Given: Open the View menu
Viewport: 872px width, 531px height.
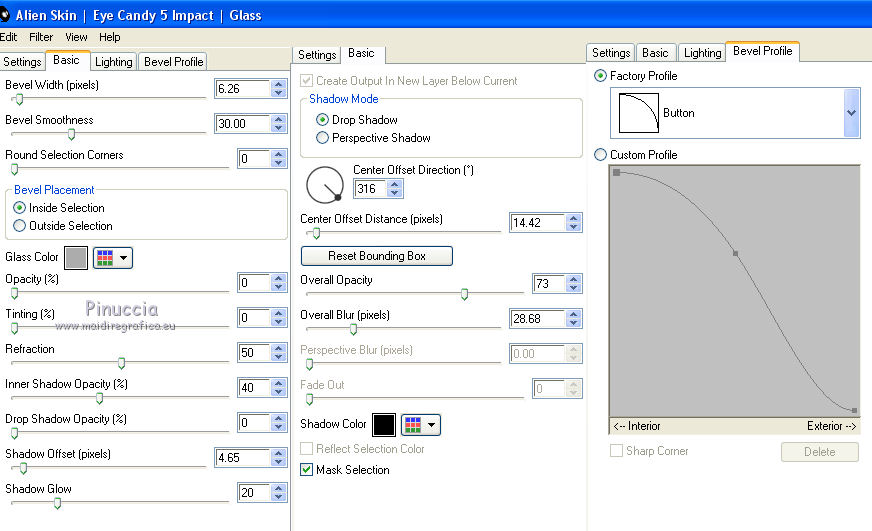Looking at the screenshot, I should tap(76, 37).
